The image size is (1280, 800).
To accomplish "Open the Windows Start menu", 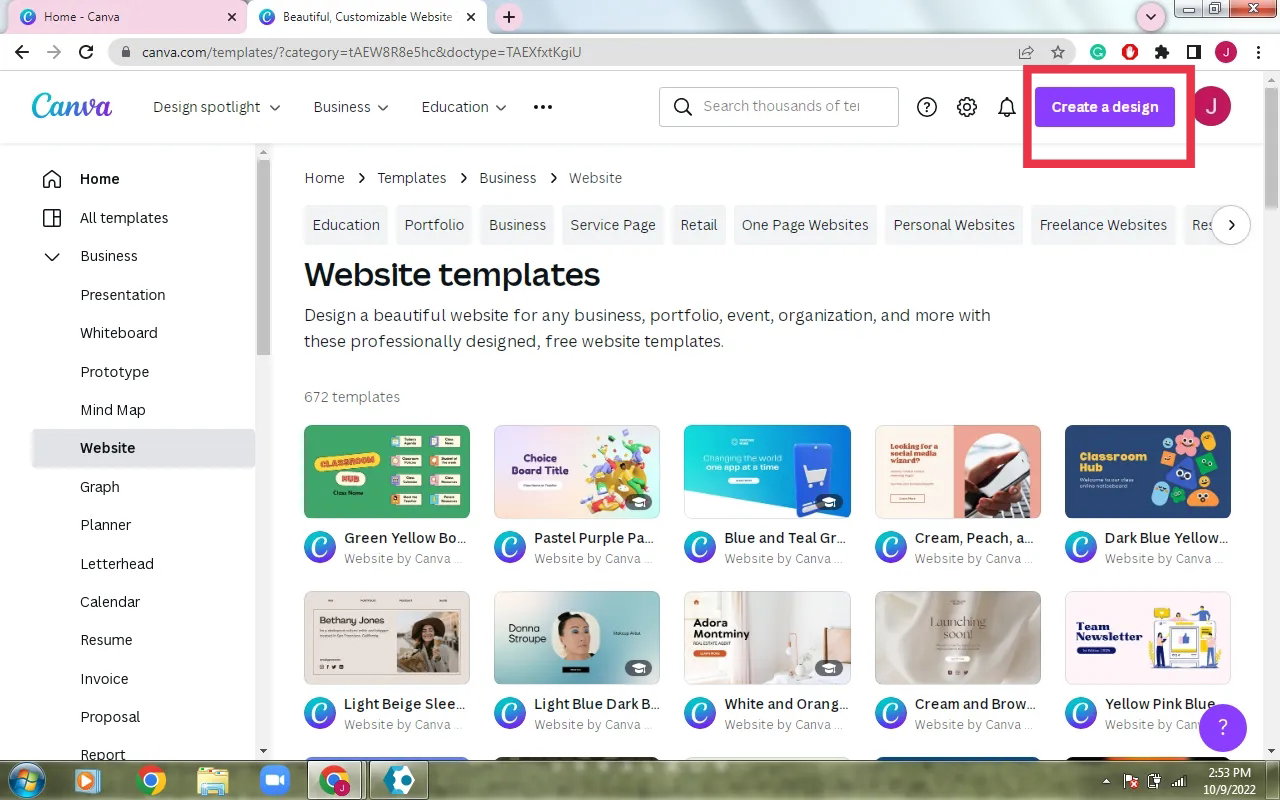I will click(27, 779).
